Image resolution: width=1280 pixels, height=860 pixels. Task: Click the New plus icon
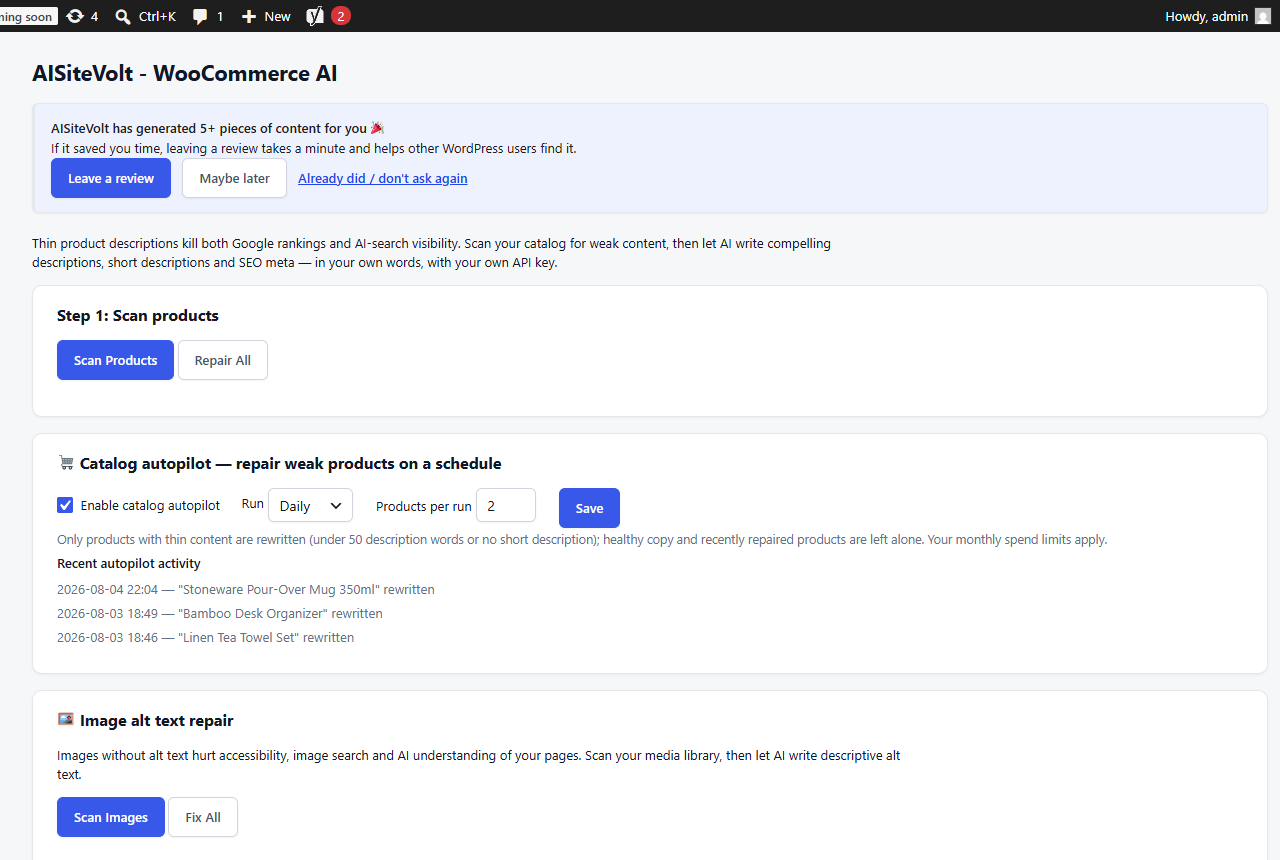pyautogui.click(x=249, y=16)
